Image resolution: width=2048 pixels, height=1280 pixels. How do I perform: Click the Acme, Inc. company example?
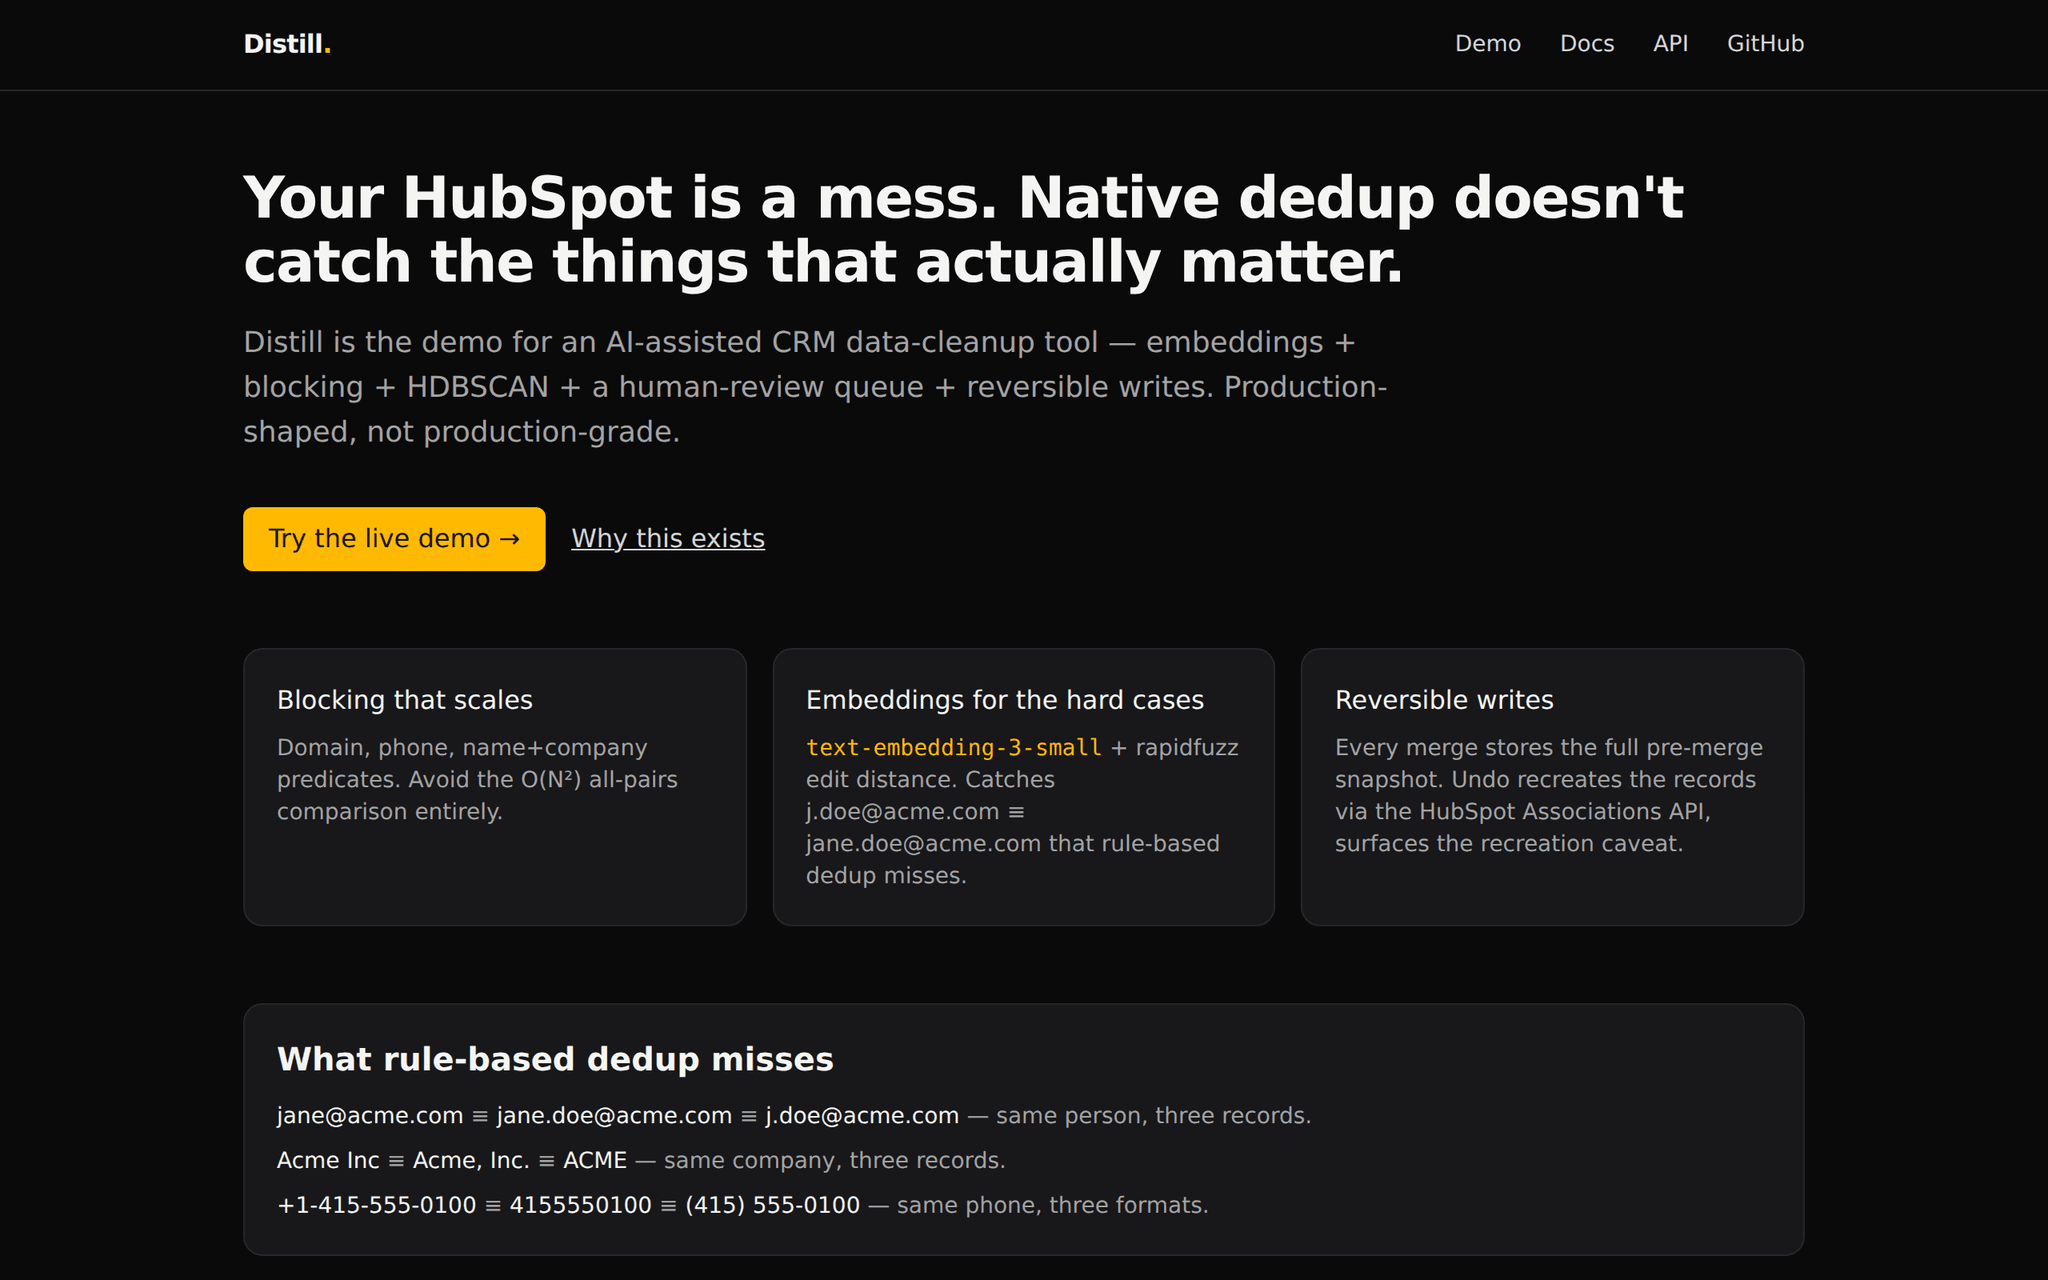471,1161
